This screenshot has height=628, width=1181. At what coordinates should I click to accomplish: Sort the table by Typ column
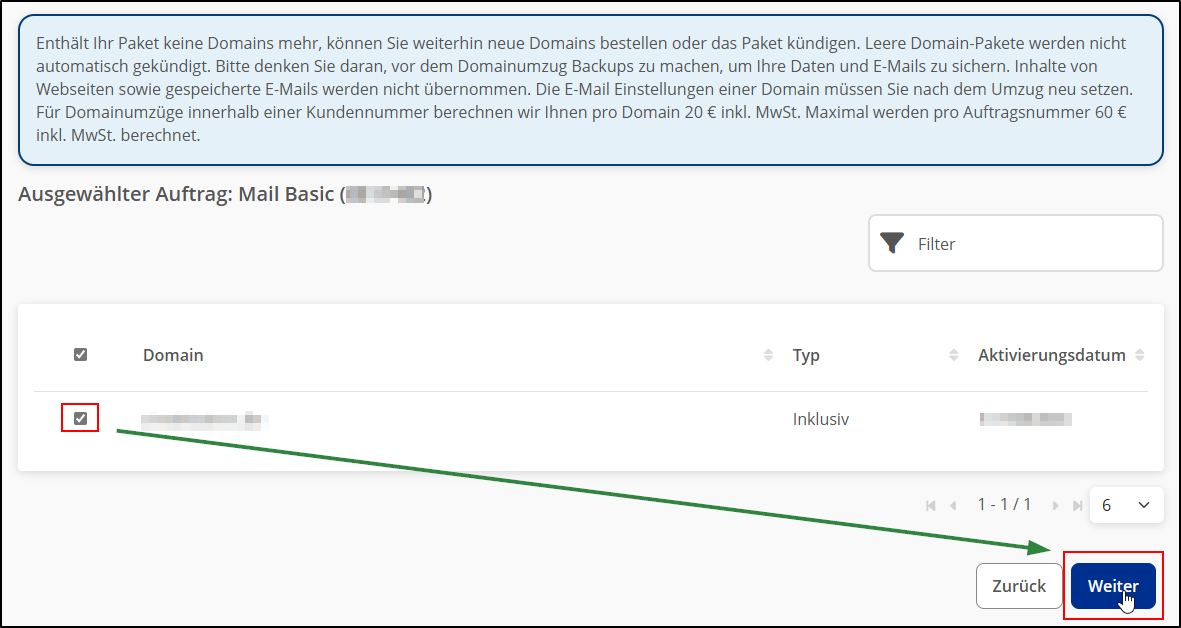(x=955, y=355)
